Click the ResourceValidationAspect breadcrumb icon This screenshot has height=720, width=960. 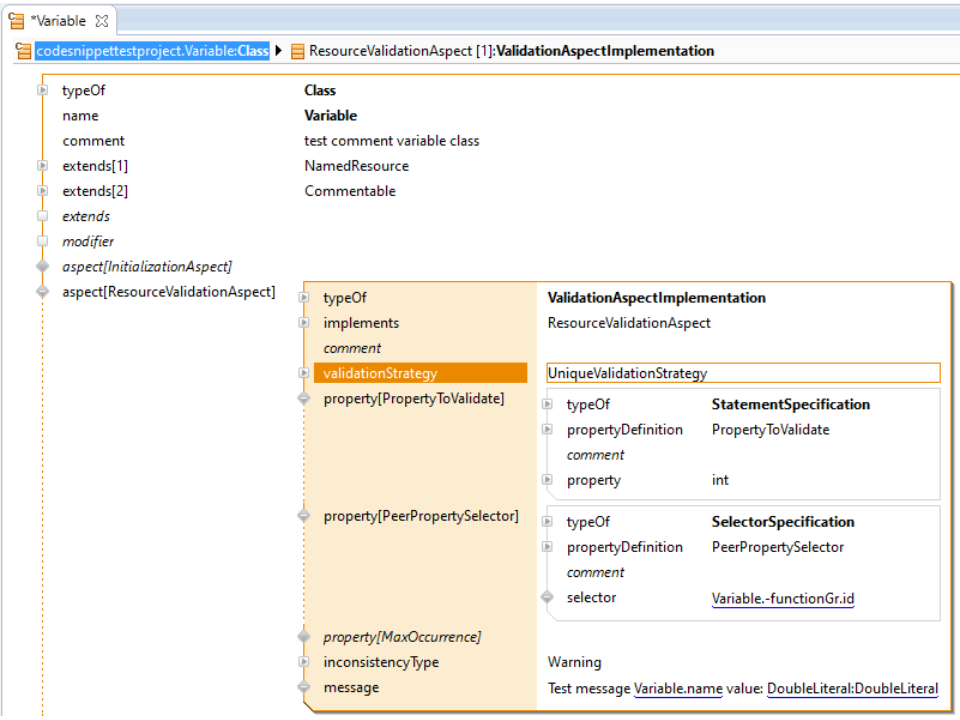(298, 51)
